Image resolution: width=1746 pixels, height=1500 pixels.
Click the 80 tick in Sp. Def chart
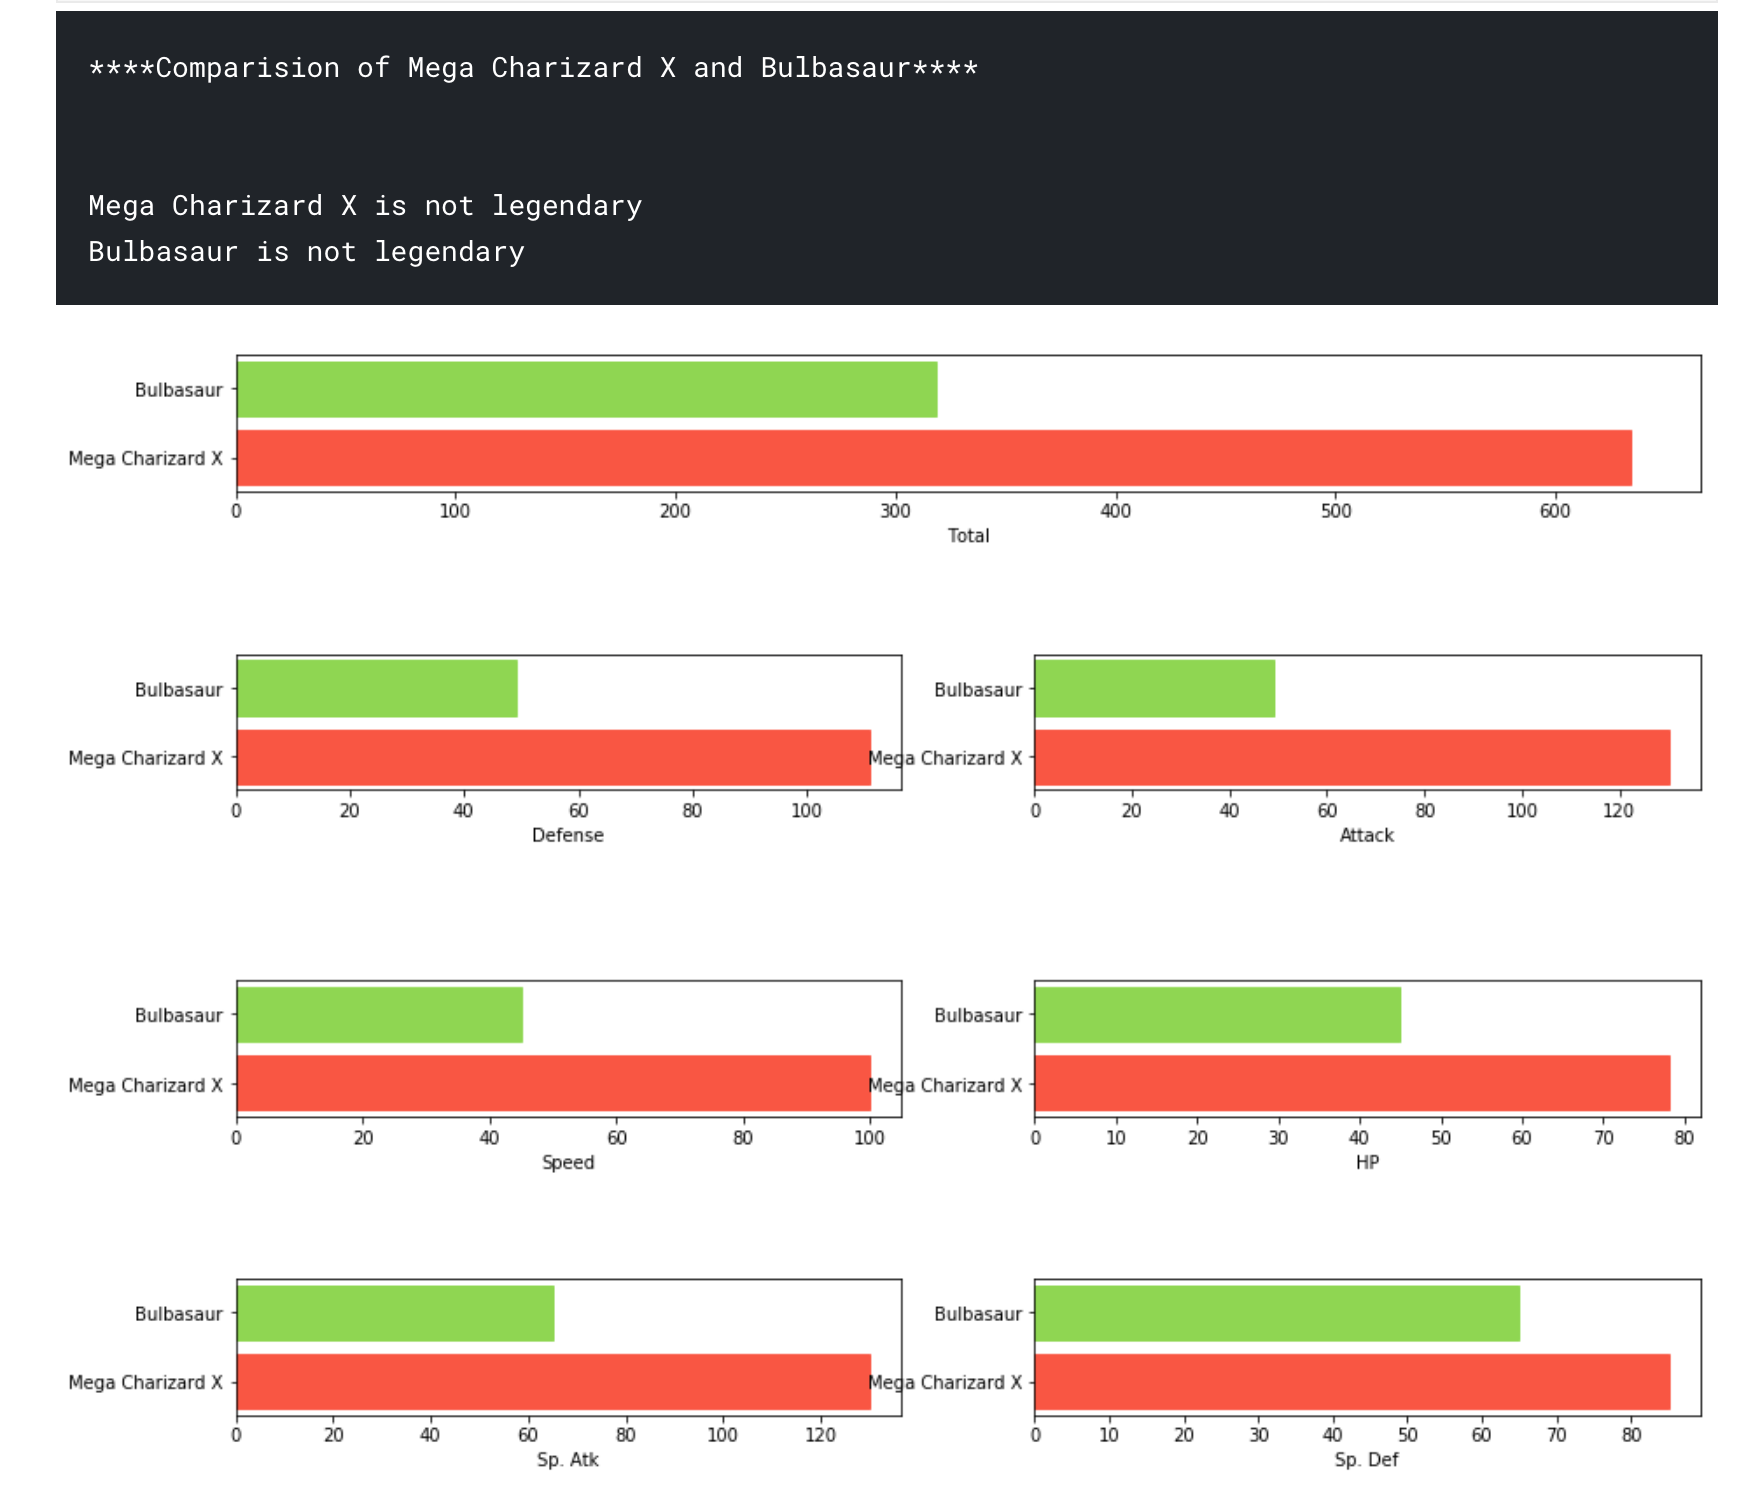click(1631, 1435)
